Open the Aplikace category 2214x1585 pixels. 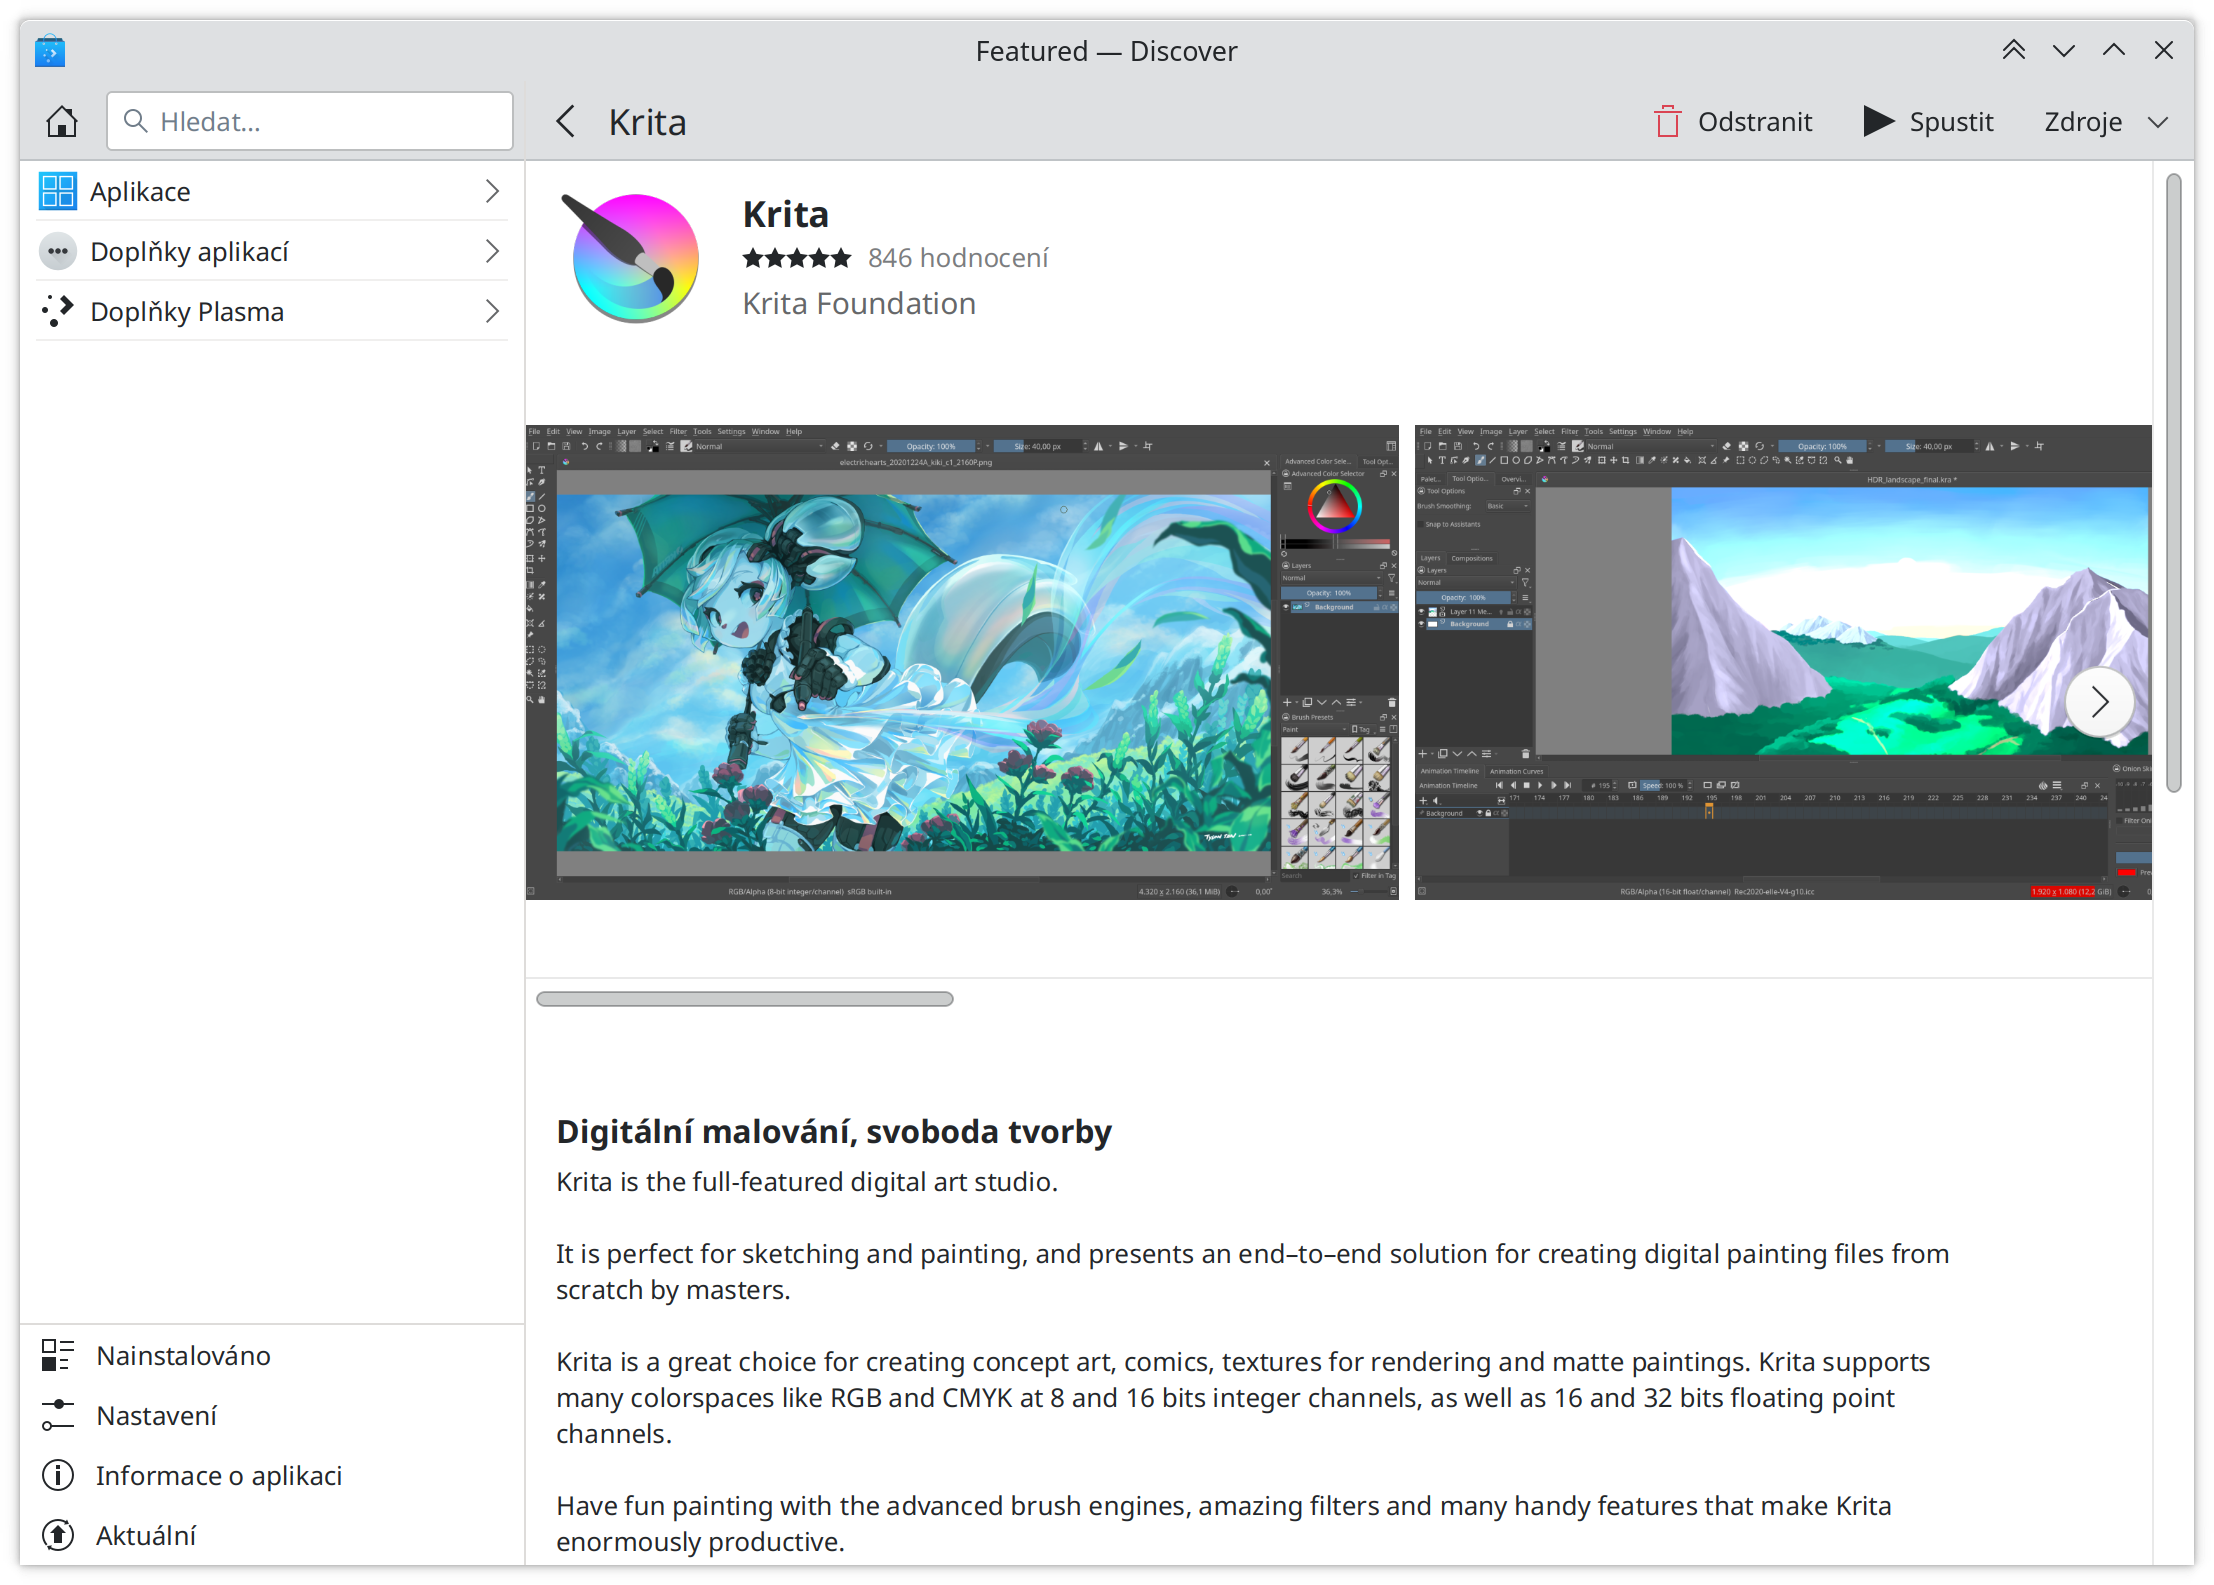coord(271,191)
